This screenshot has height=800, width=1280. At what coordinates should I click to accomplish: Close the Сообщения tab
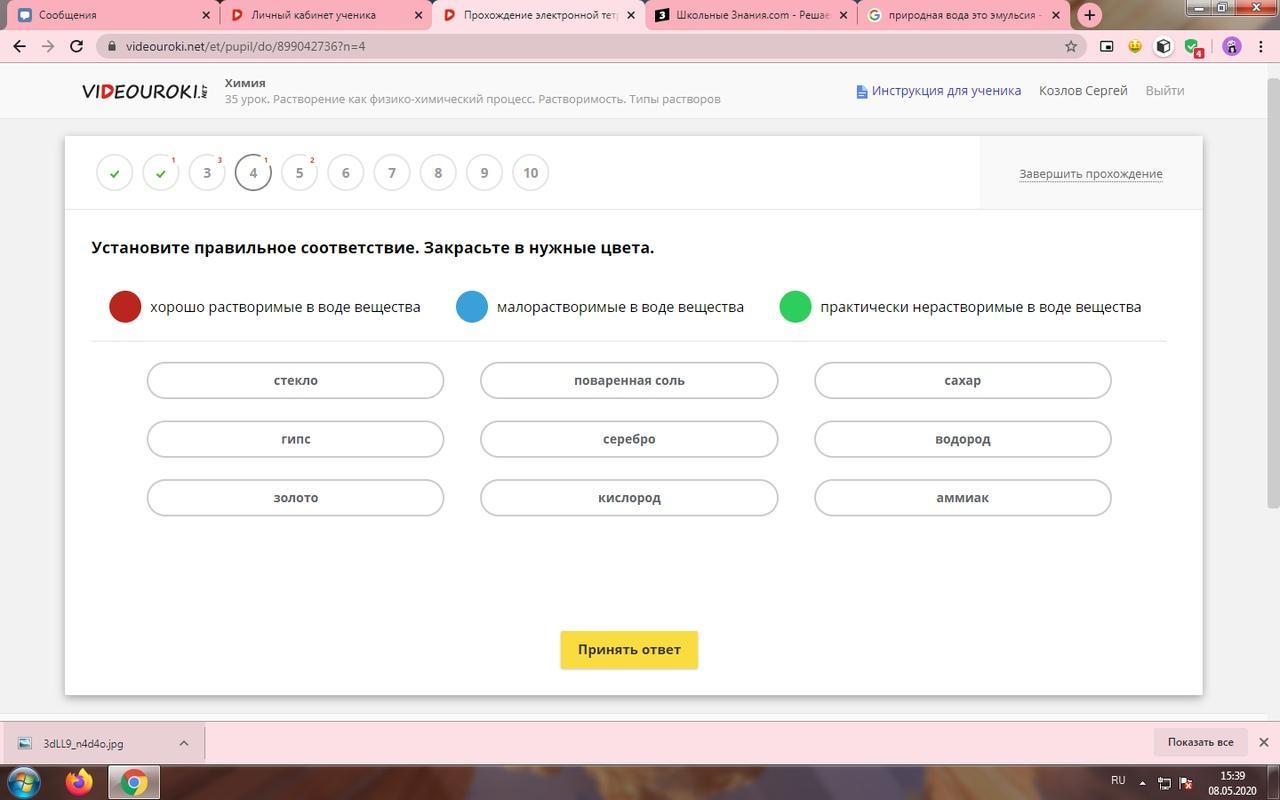(206, 15)
